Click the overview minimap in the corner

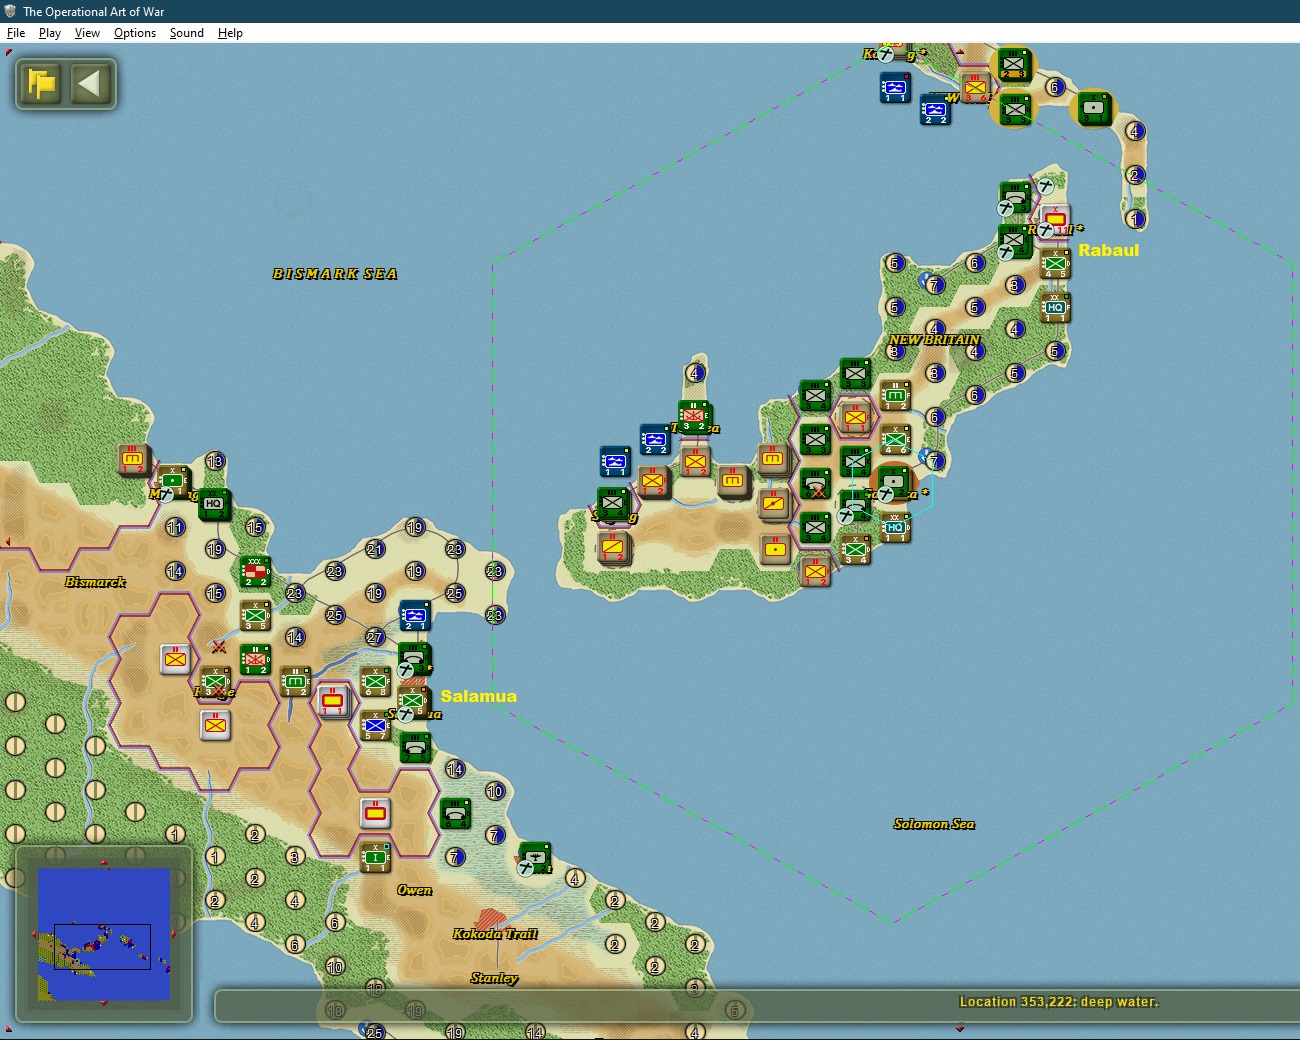pyautogui.click(x=104, y=934)
